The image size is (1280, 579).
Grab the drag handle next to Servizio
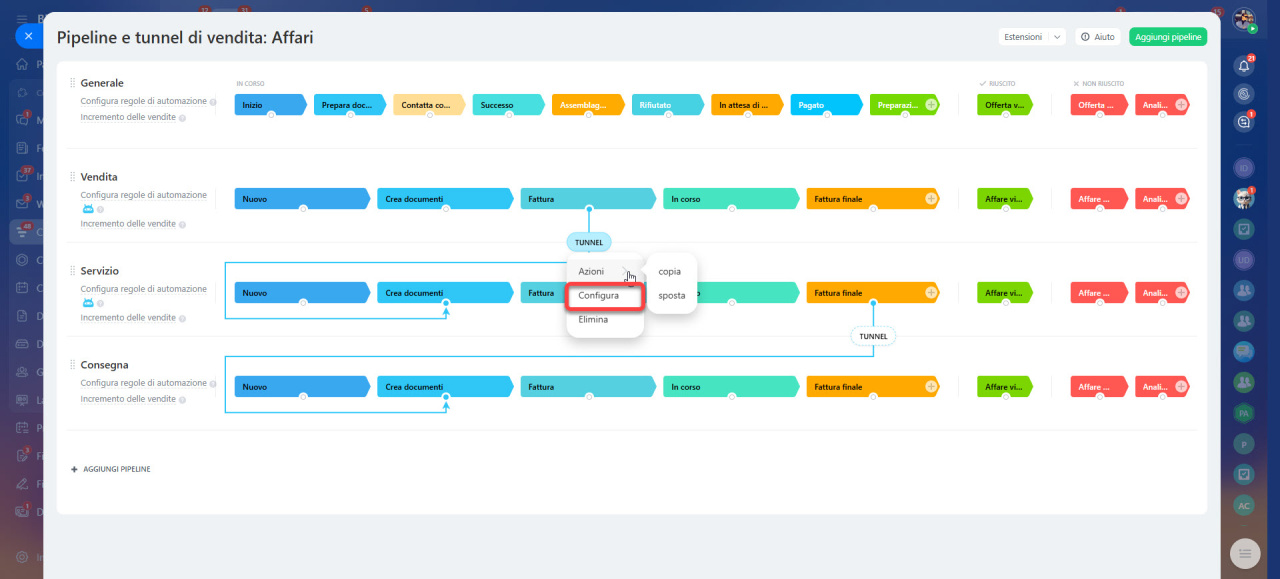[x=72, y=271]
